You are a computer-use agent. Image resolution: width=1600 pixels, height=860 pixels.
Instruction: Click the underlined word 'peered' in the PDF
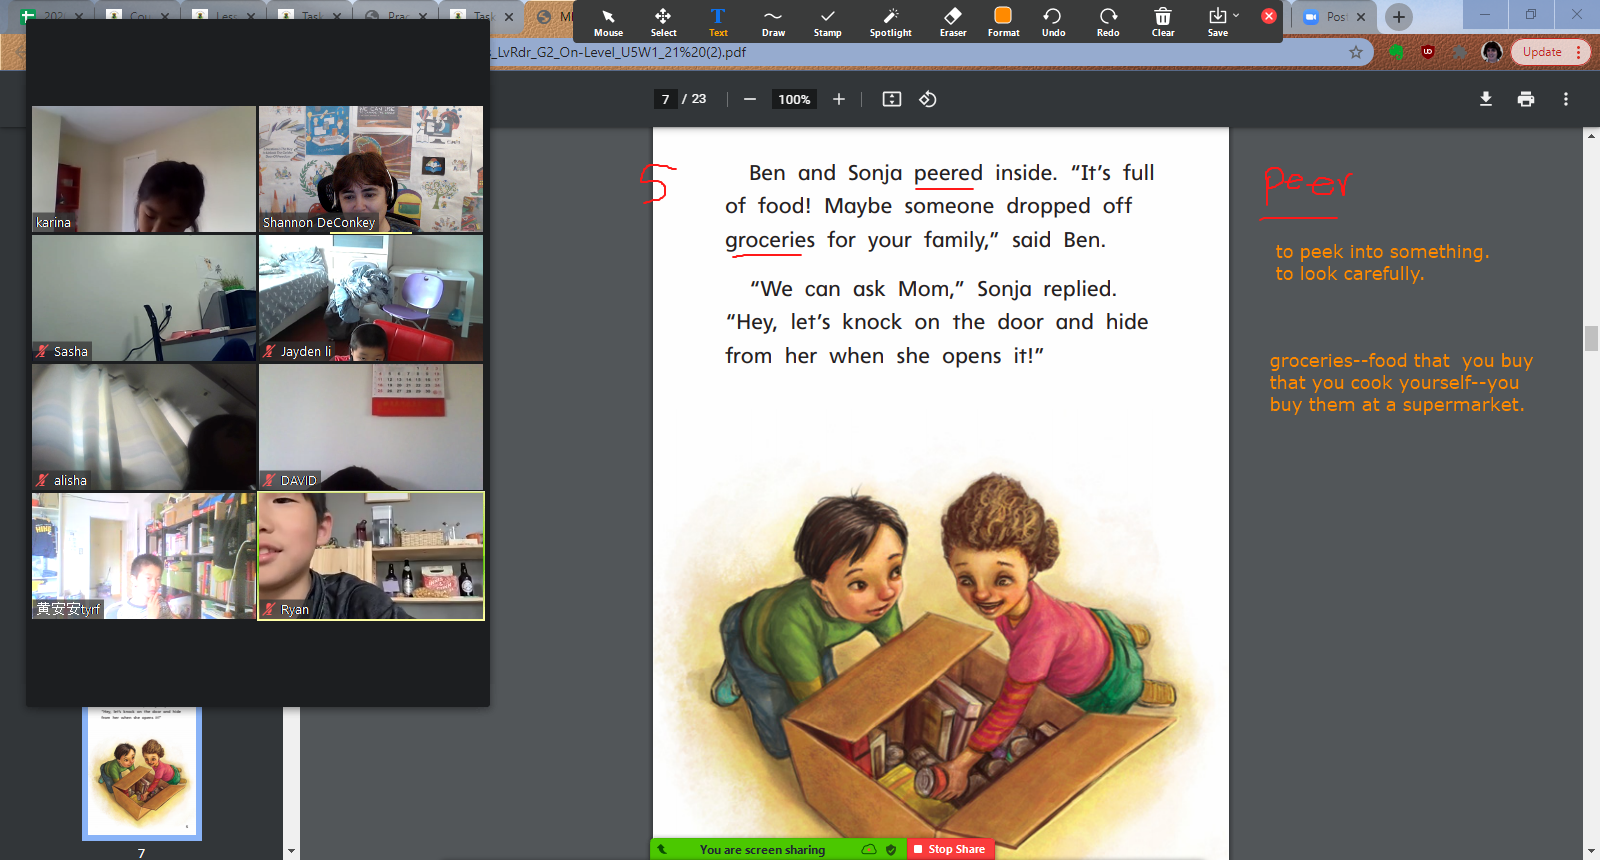(x=948, y=173)
